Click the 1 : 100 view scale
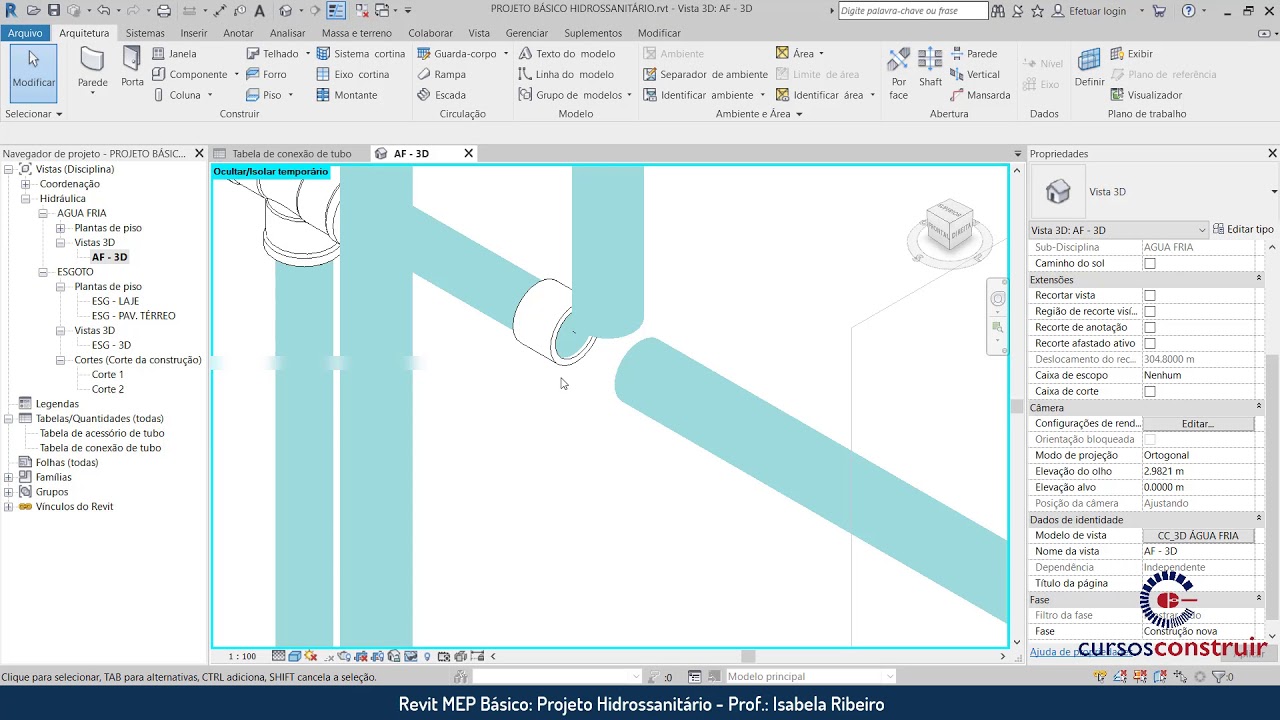 click(x=242, y=657)
